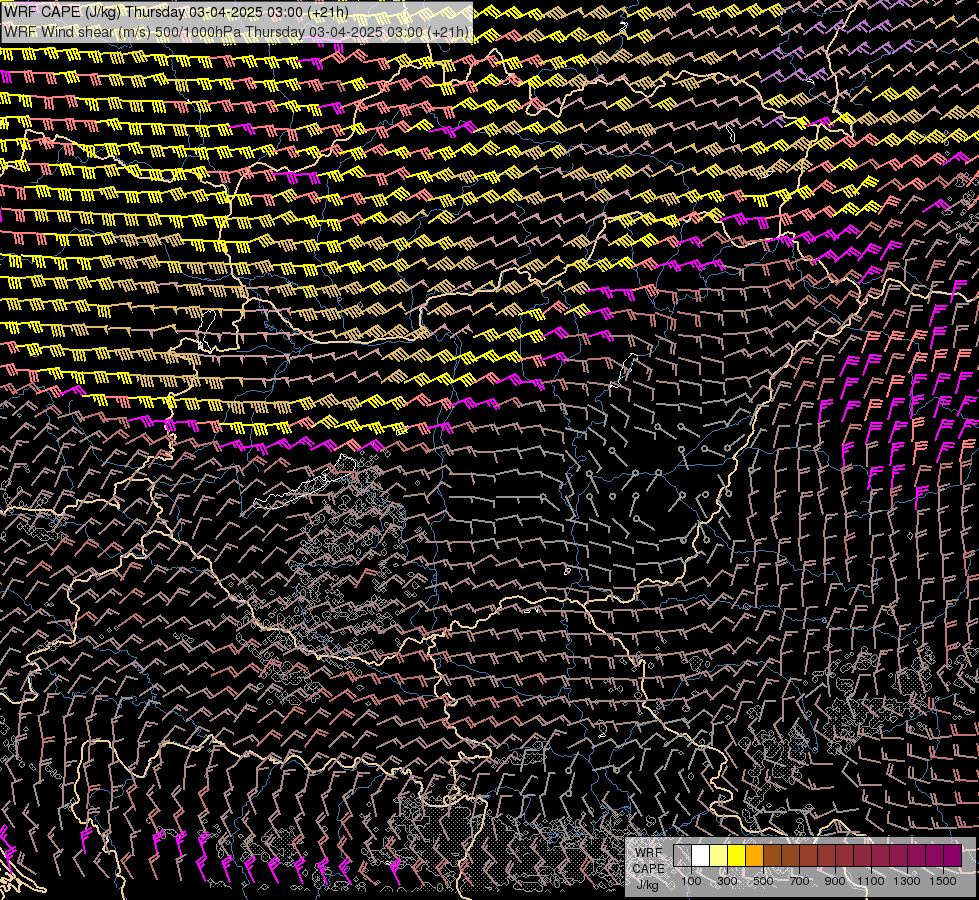Click the 1300 label on the legend

click(907, 881)
